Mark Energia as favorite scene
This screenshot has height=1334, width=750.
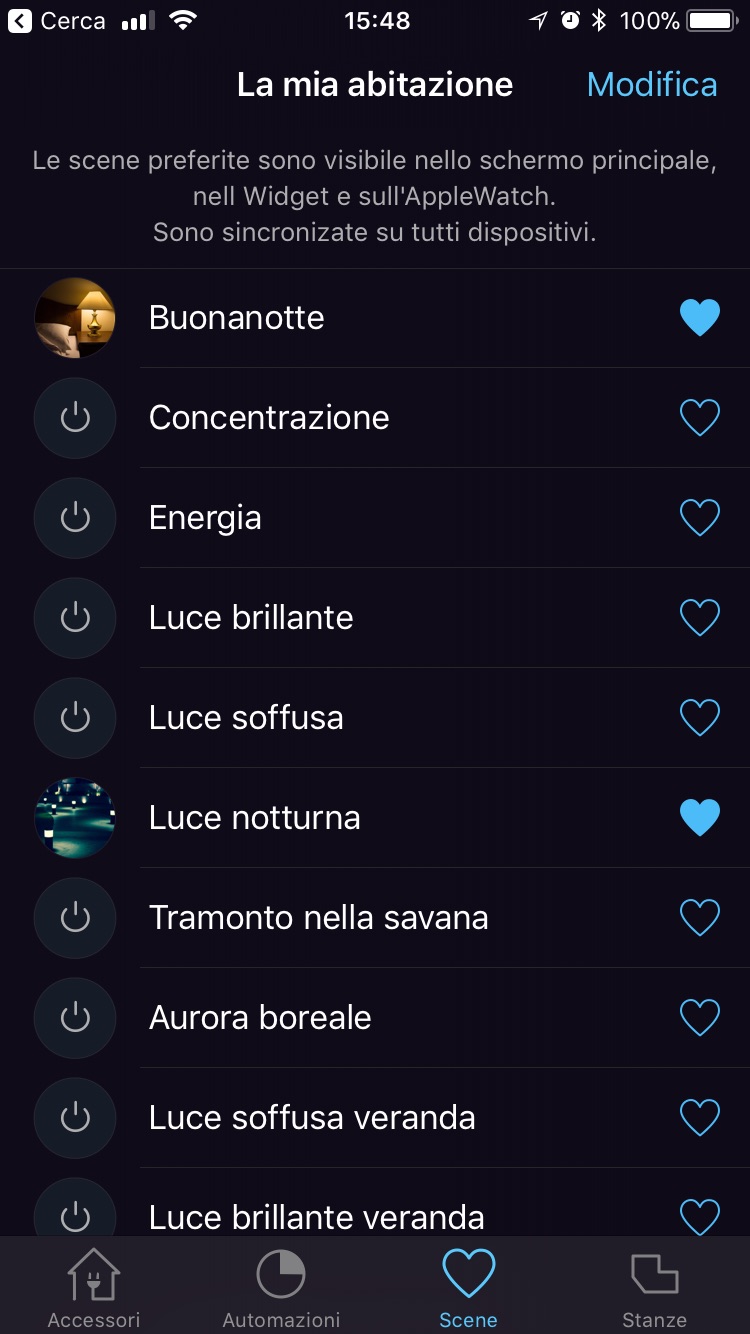[699, 518]
